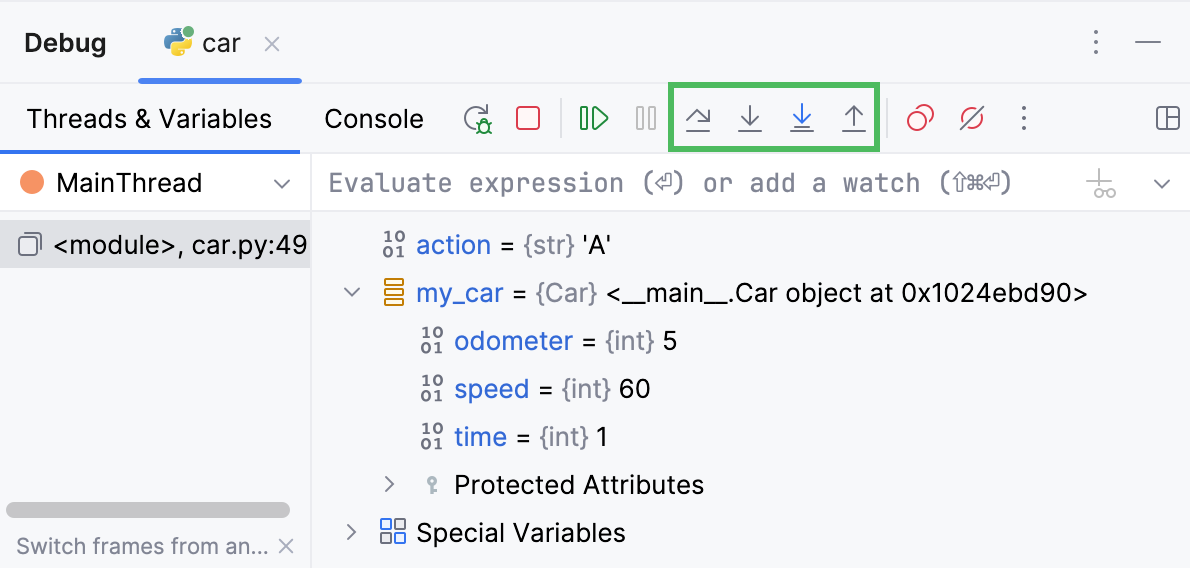Click the Rerun debug session icon

pos(477,119)
